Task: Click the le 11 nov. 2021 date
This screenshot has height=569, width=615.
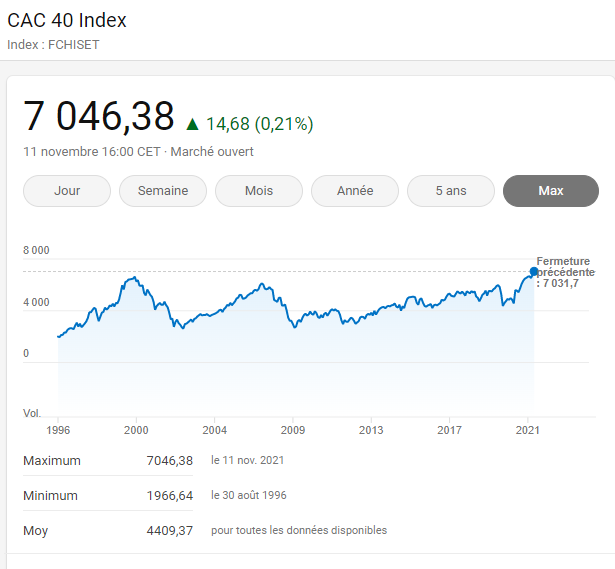Action: (x=247, y=460)
